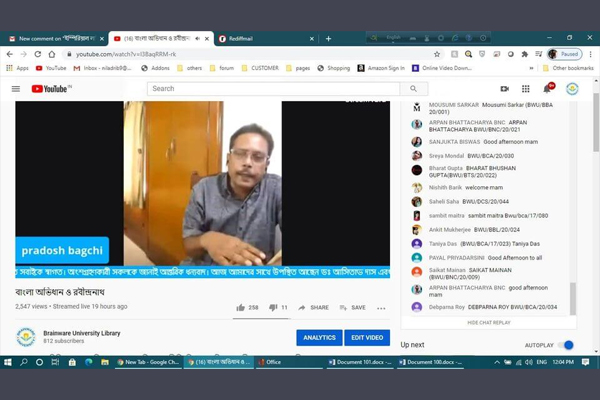Open the YouTube hamburger guide menu
This screenshot has width=600, height=400.
click(x=16, y=89)
